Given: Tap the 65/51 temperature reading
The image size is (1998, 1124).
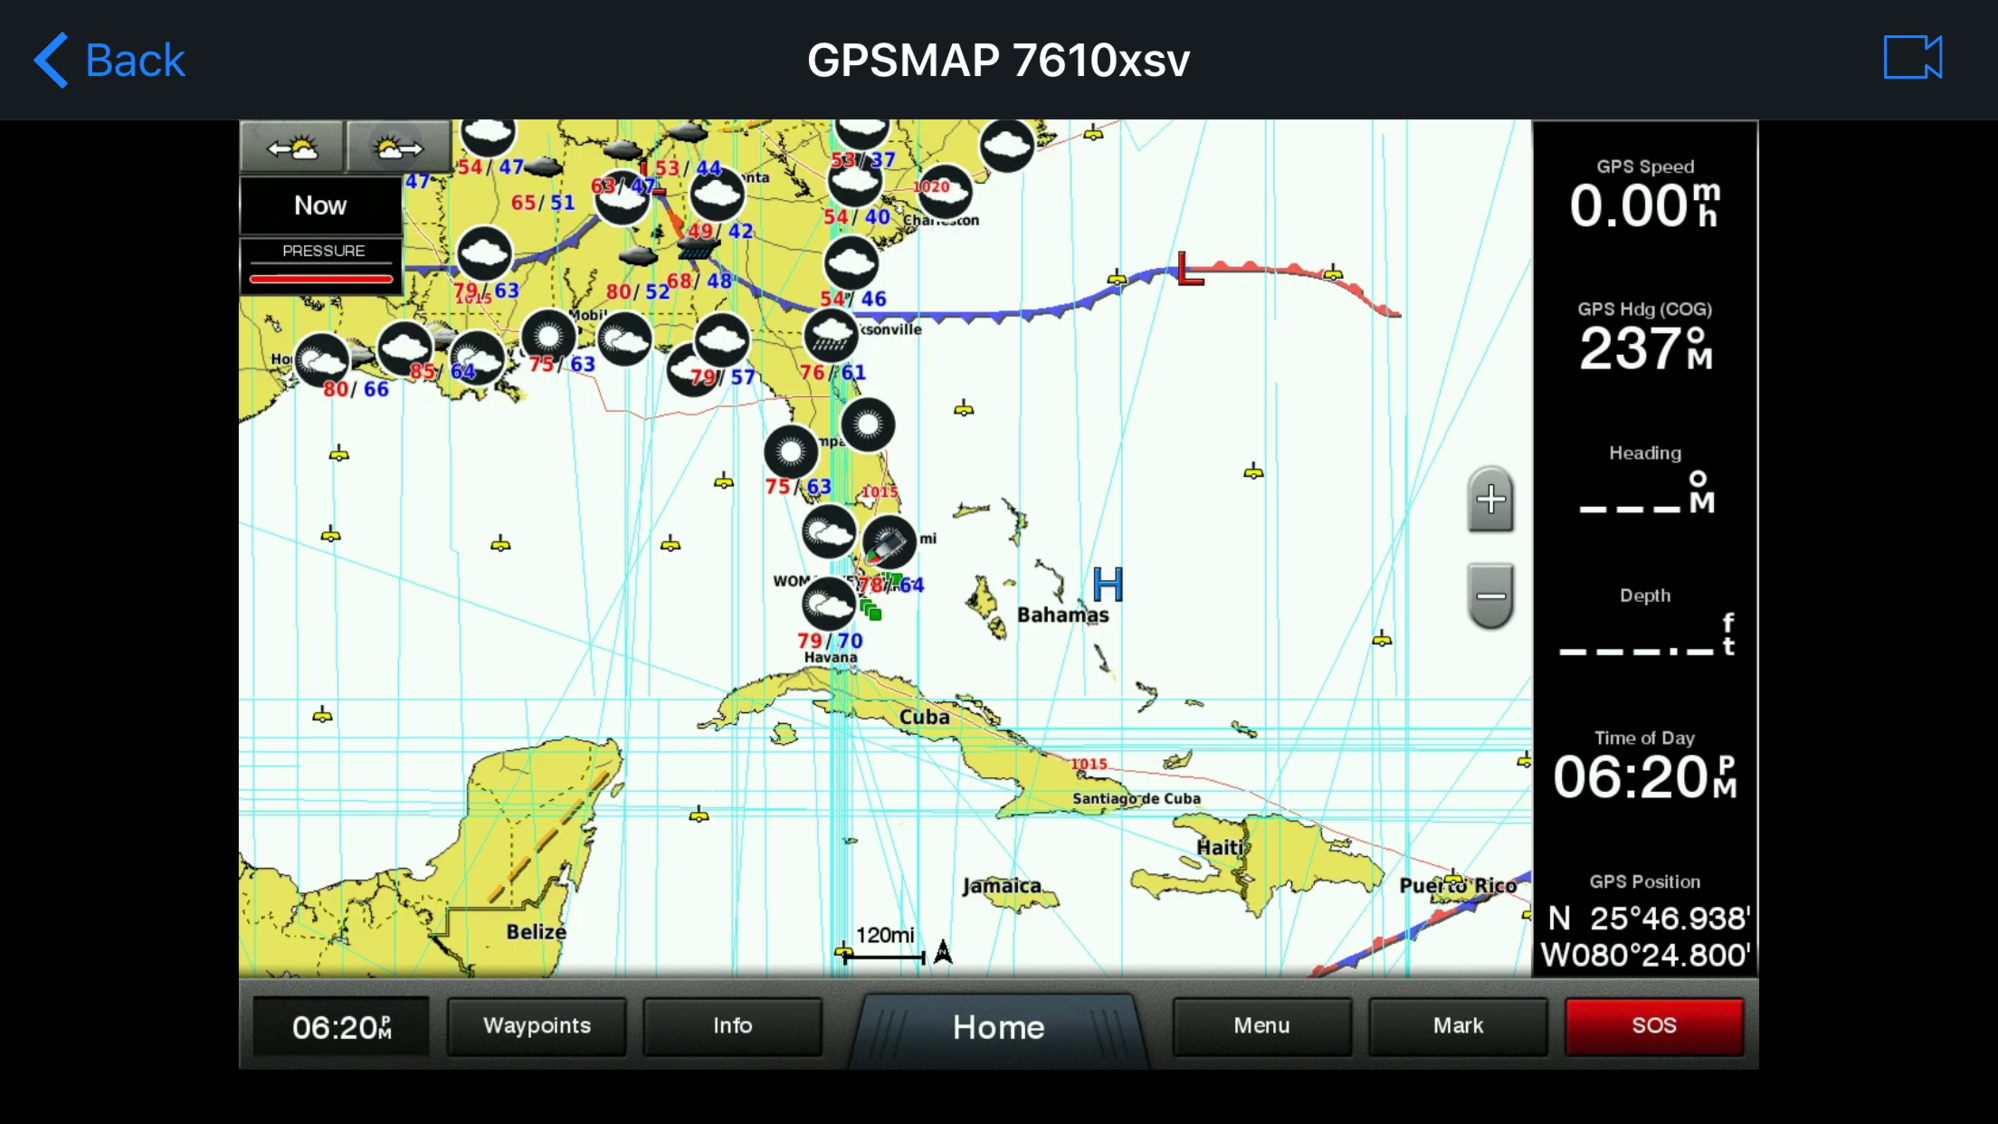Looking at the screenshot, I should pyautogui.click(x=543, y=202).
